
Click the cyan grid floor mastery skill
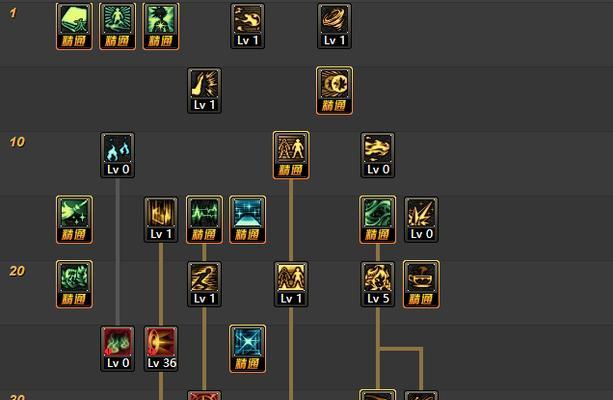[x=247, y=220]
